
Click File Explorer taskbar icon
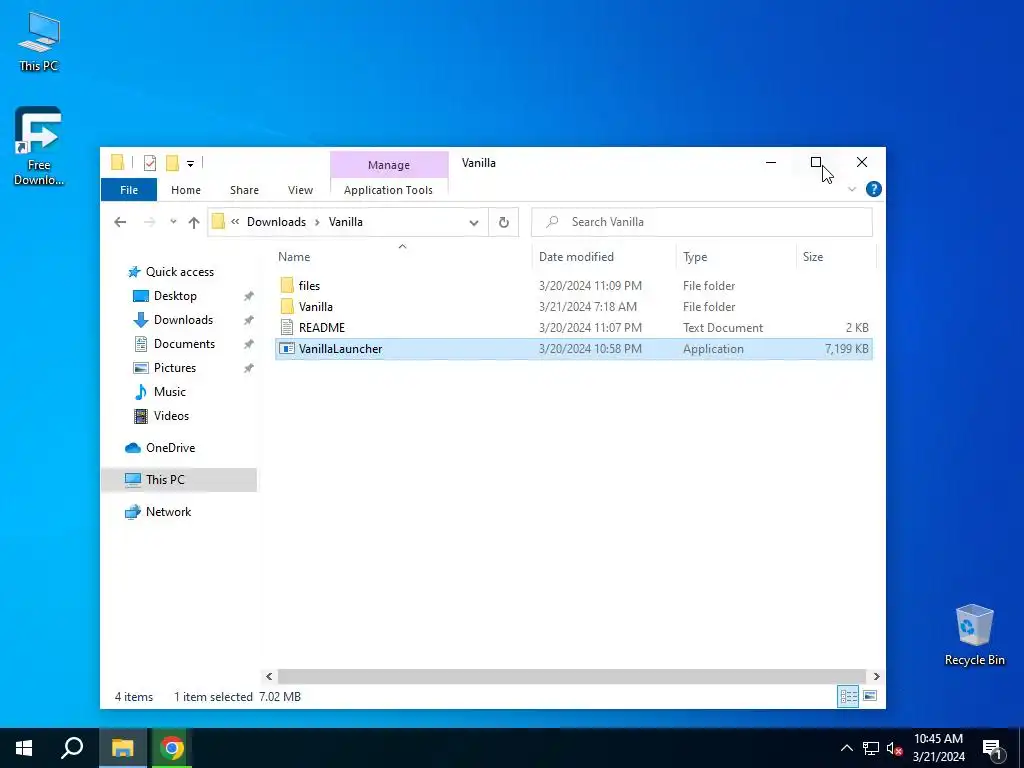click(x=122, y=748)
